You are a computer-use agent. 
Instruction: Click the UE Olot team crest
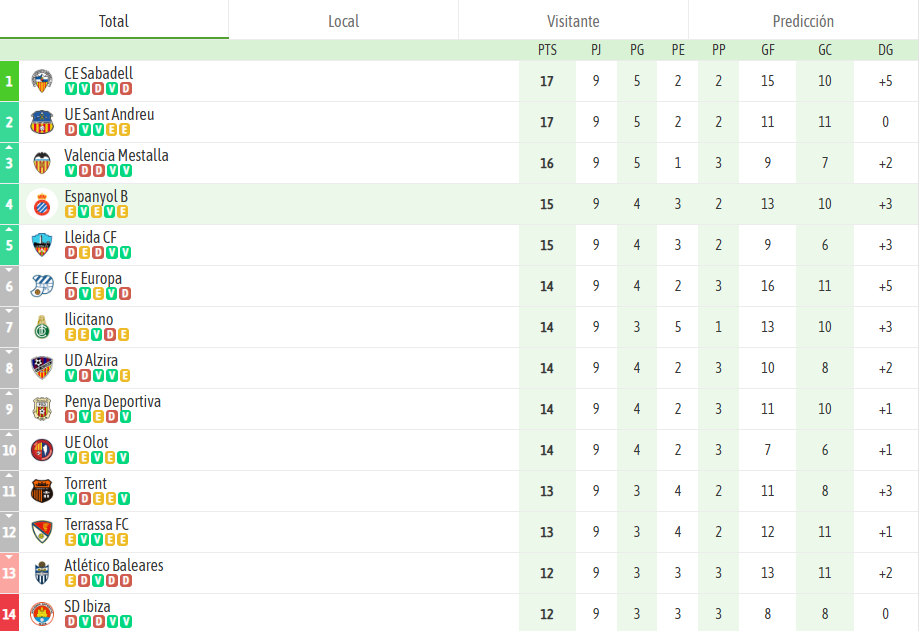[x=41, y=449]
